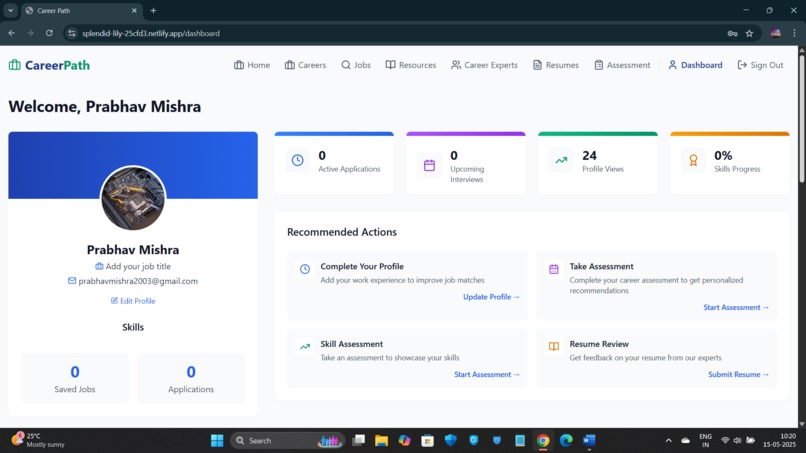Go to the Home nav item
Image resolution: width=806 pixels, height=453 pixels.
252,65
